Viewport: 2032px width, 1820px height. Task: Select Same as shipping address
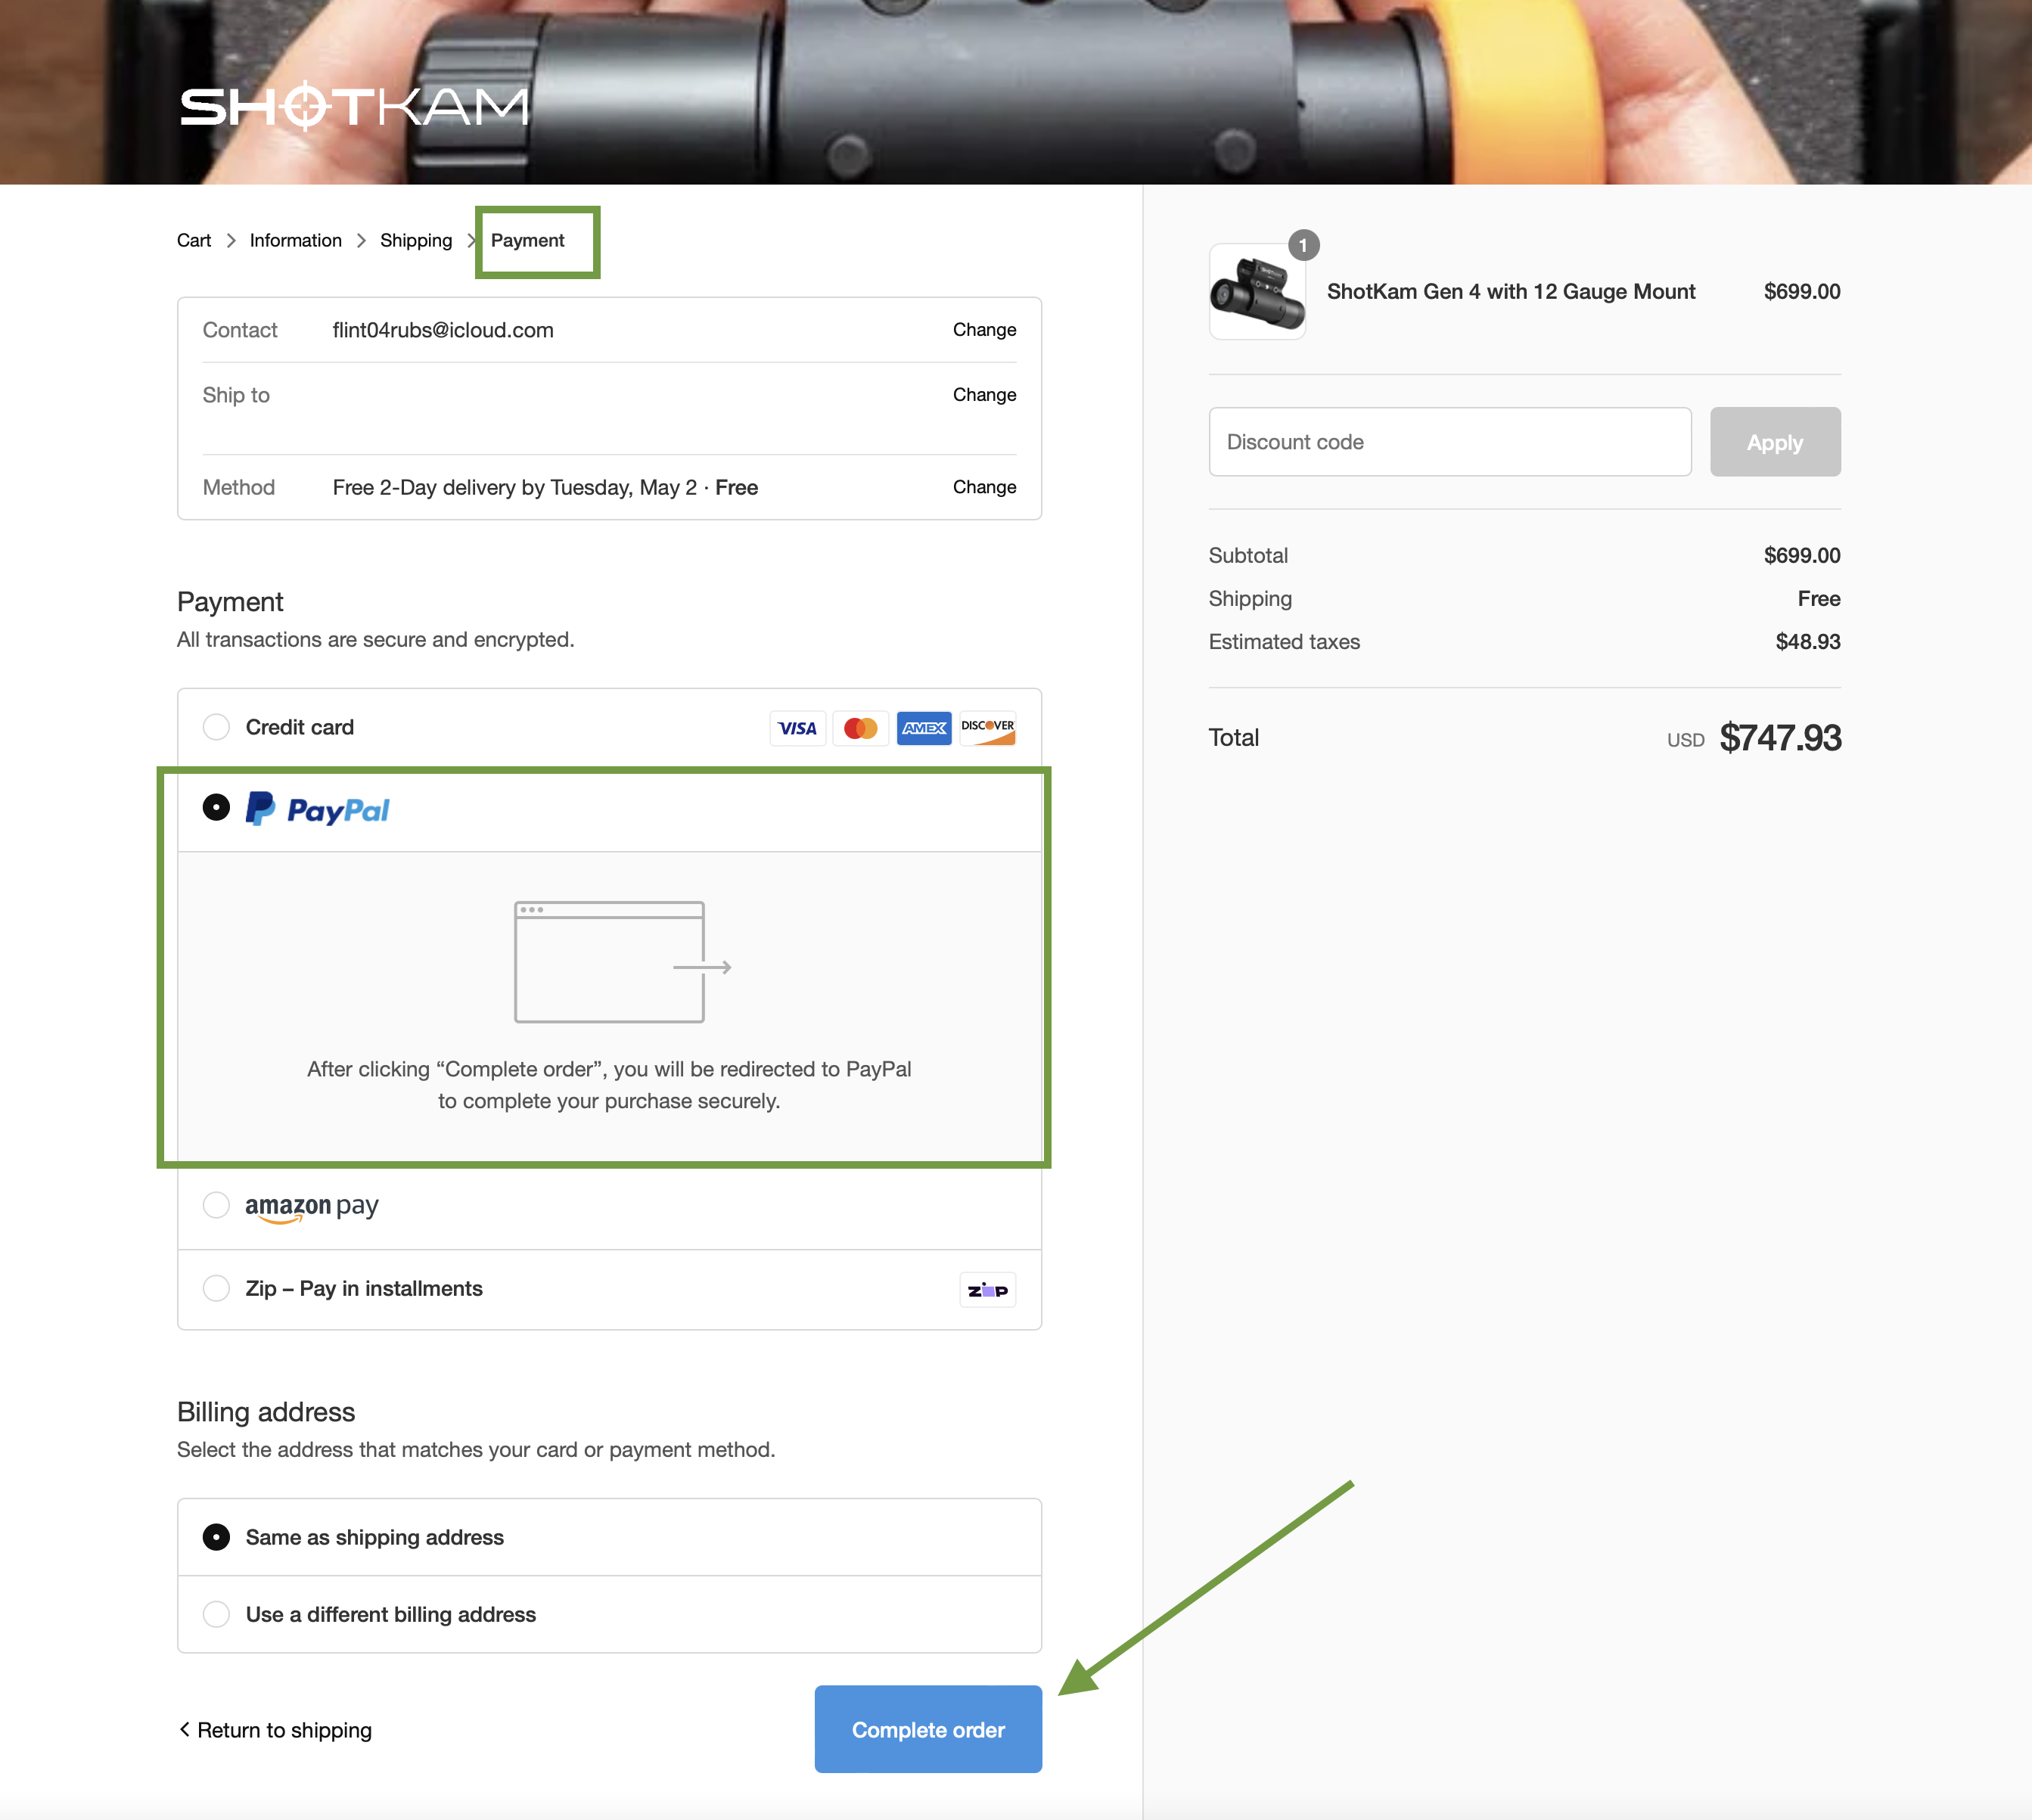[216, 1537]
